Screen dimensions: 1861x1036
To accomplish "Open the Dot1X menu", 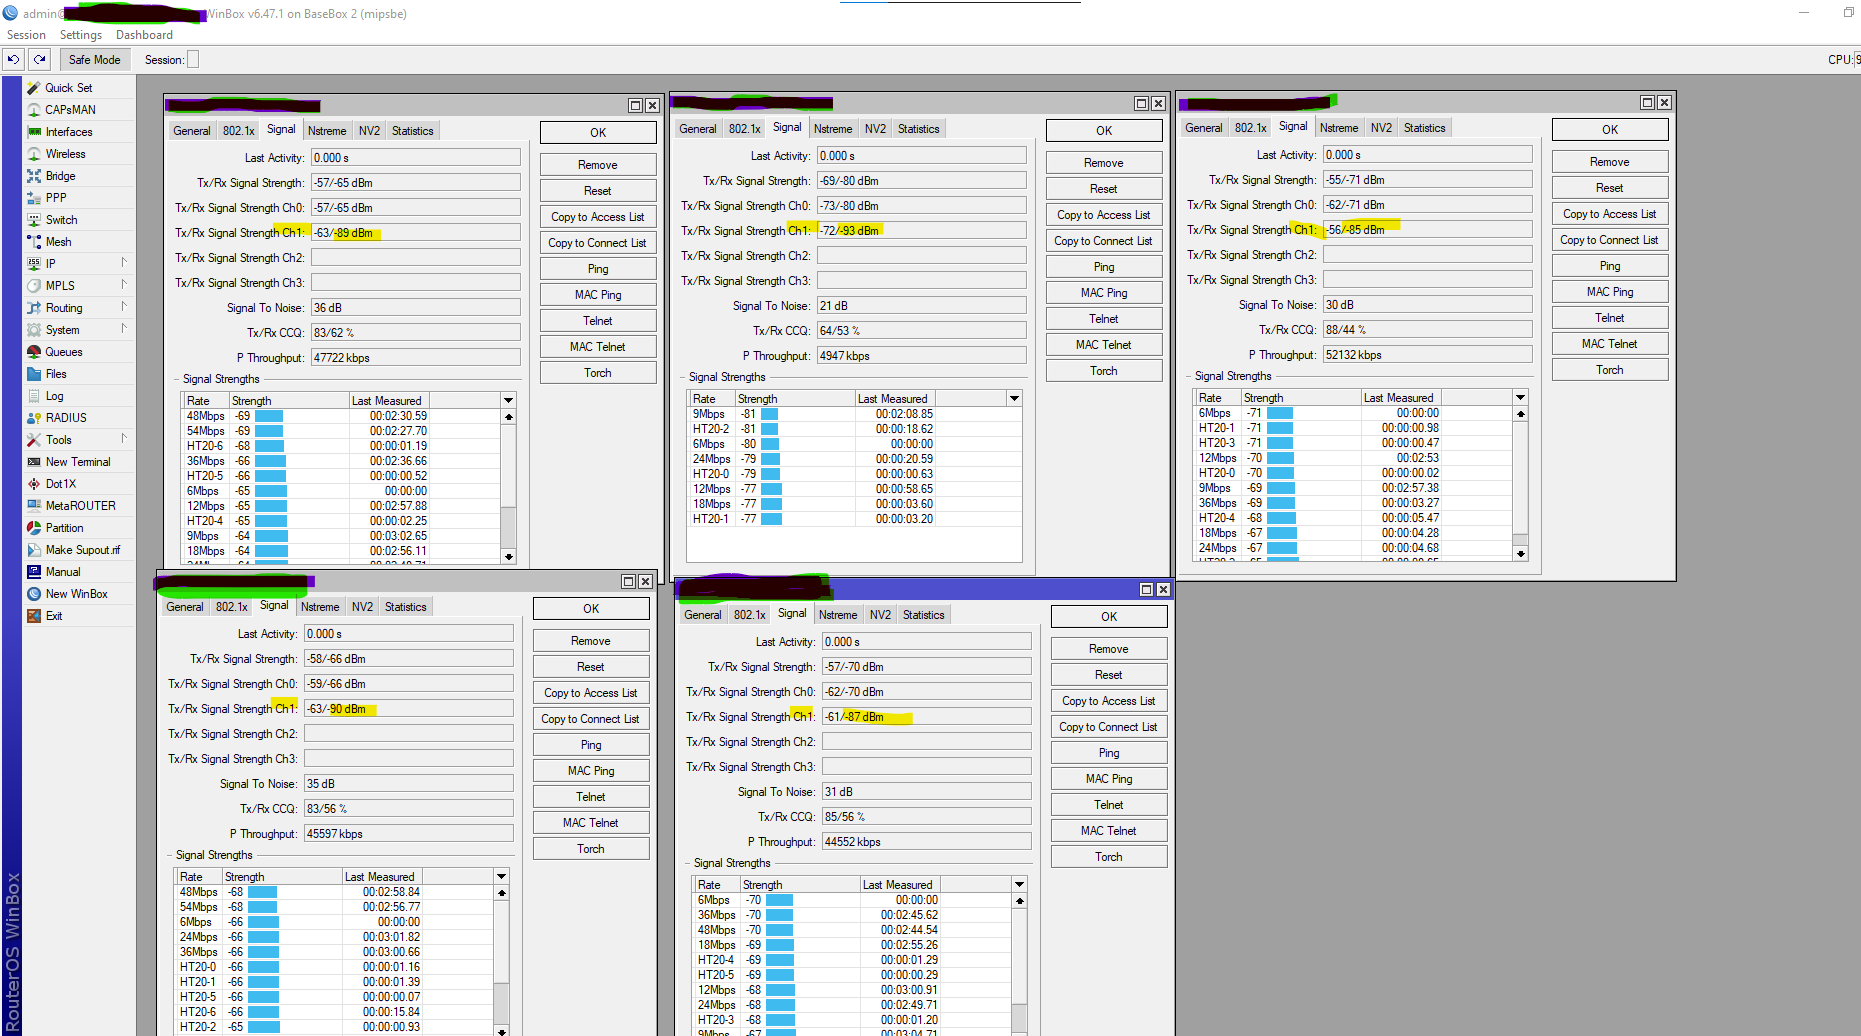I will pos(60,484).
